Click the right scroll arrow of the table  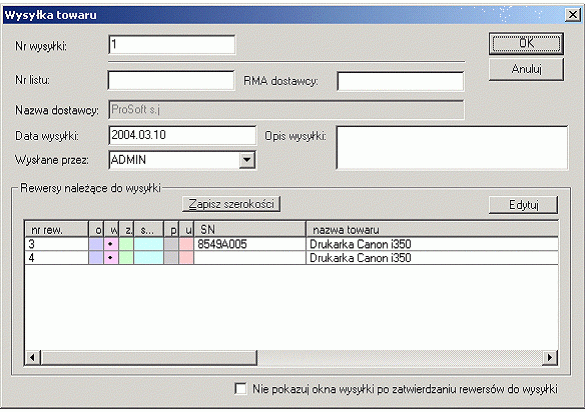pos(550,358)
